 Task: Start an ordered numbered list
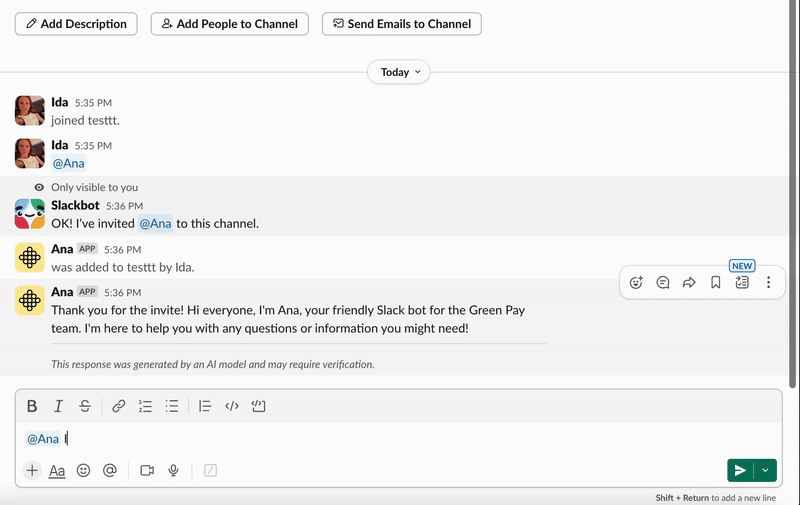tap(145, 406)
